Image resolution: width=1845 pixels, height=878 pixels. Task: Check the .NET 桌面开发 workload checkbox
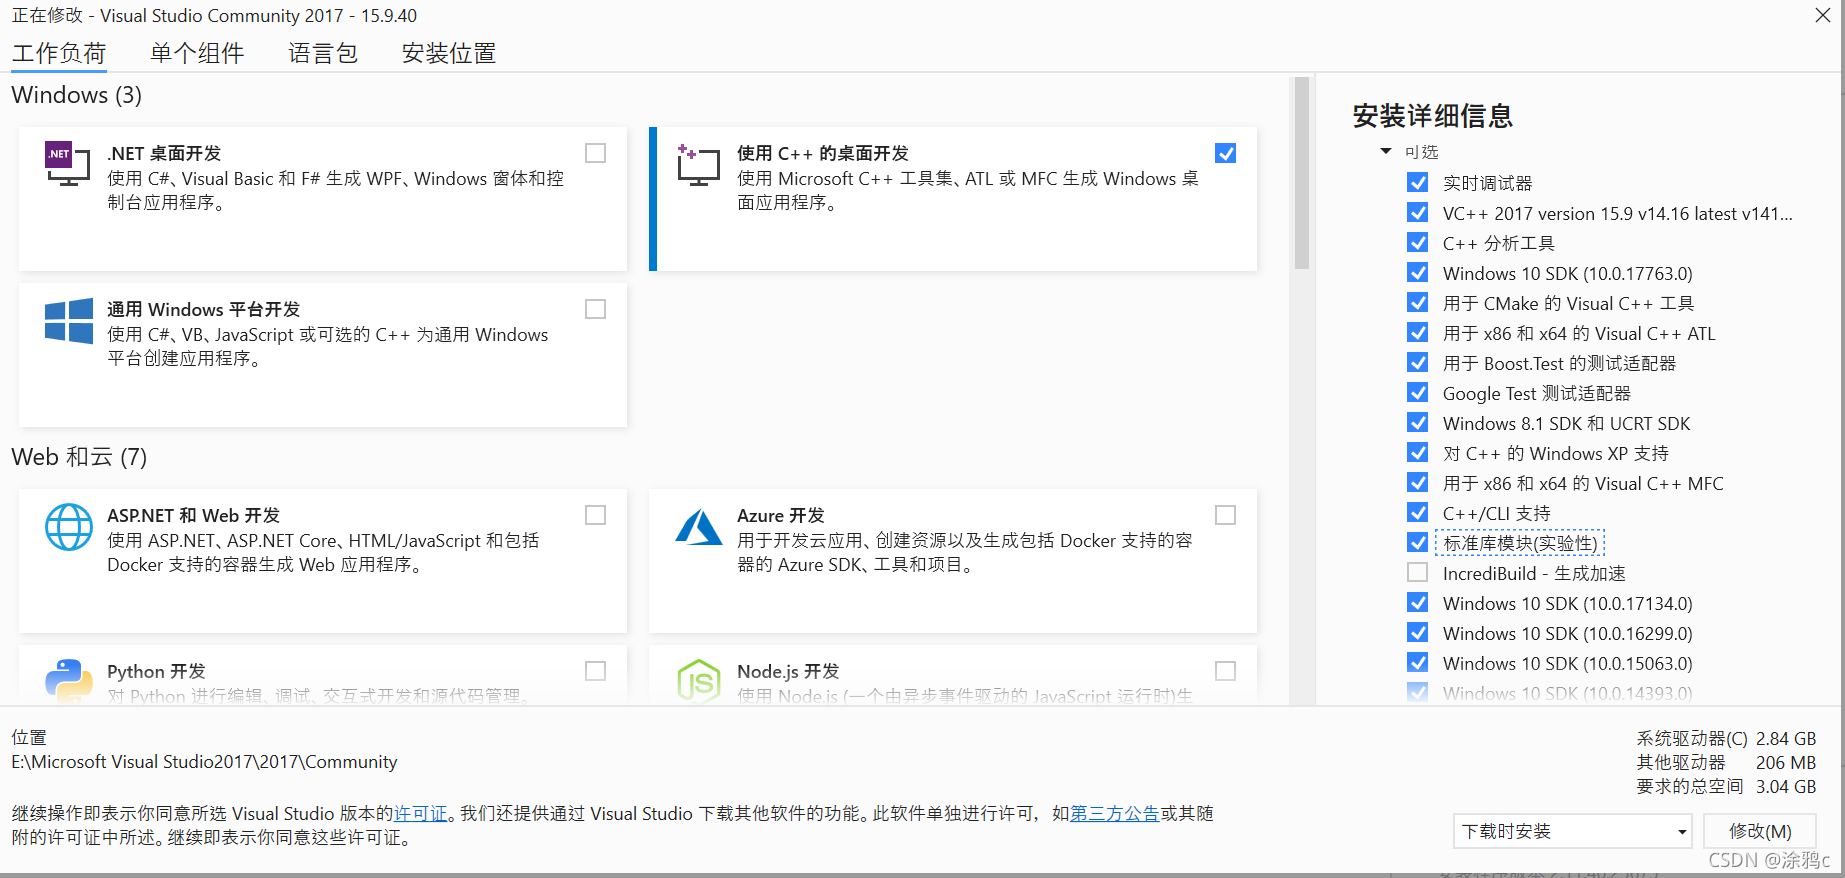596,153
